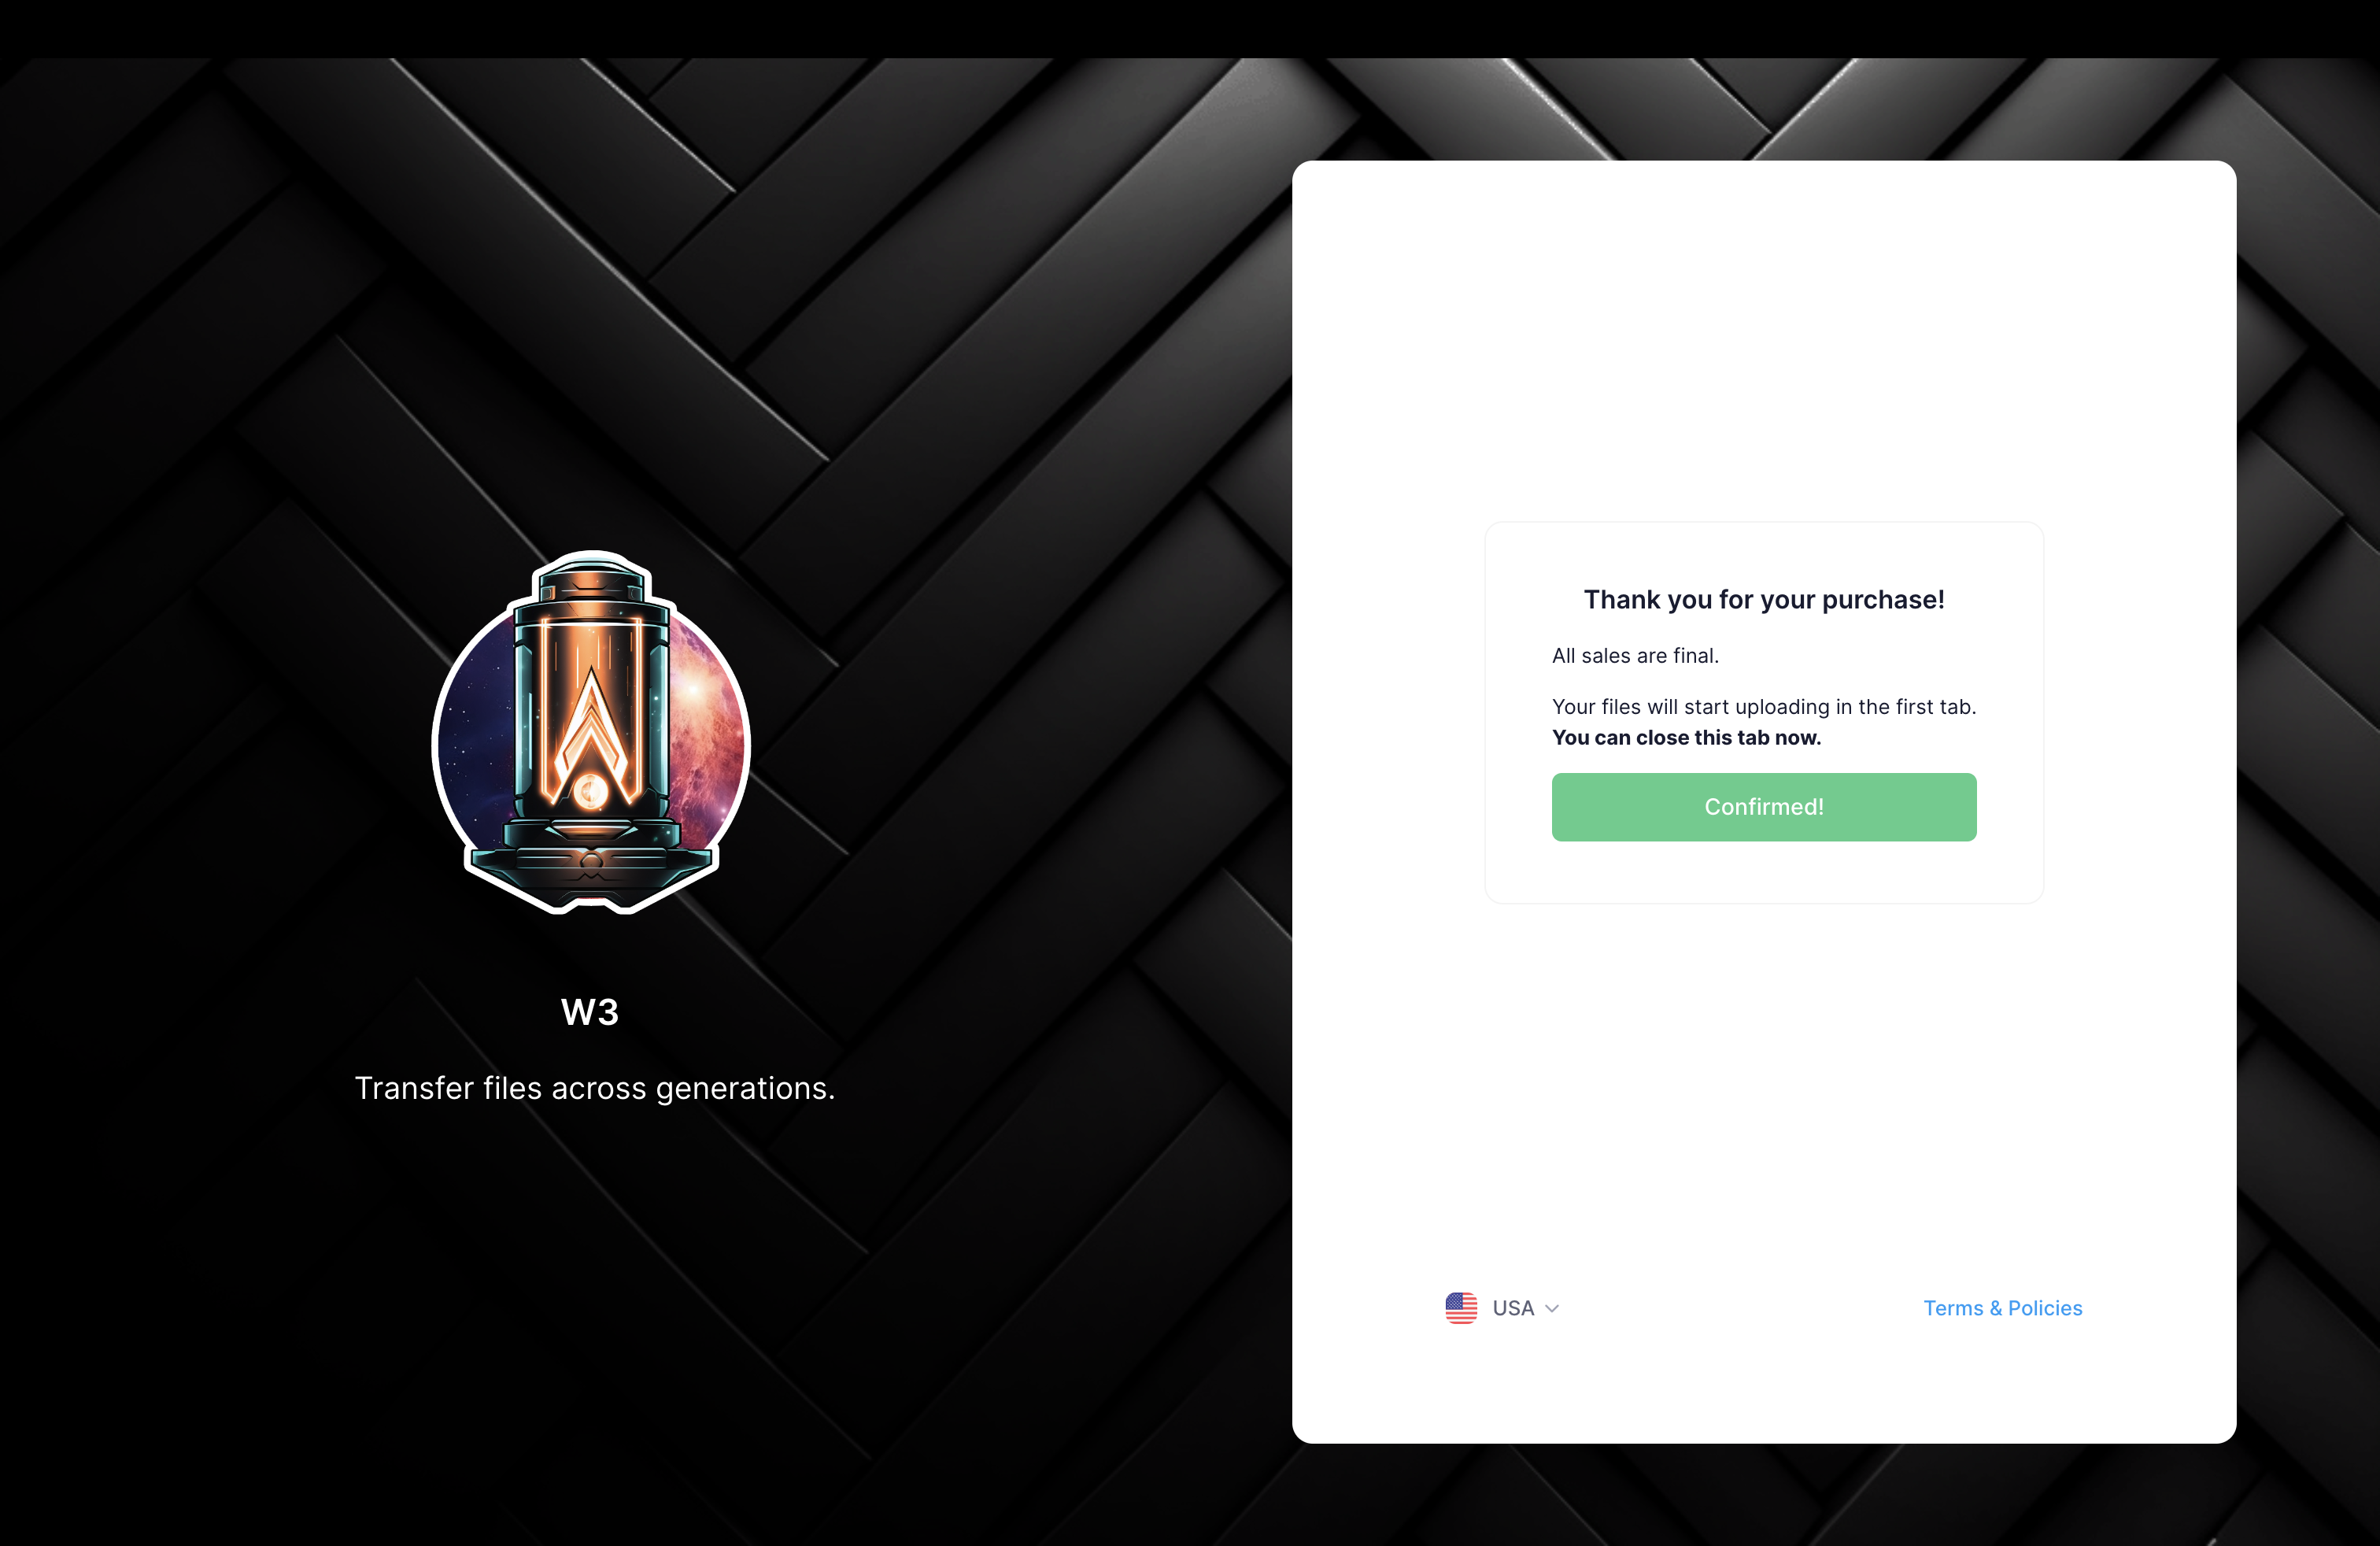Open the Terms & Policies link

click(2003, 1308)
